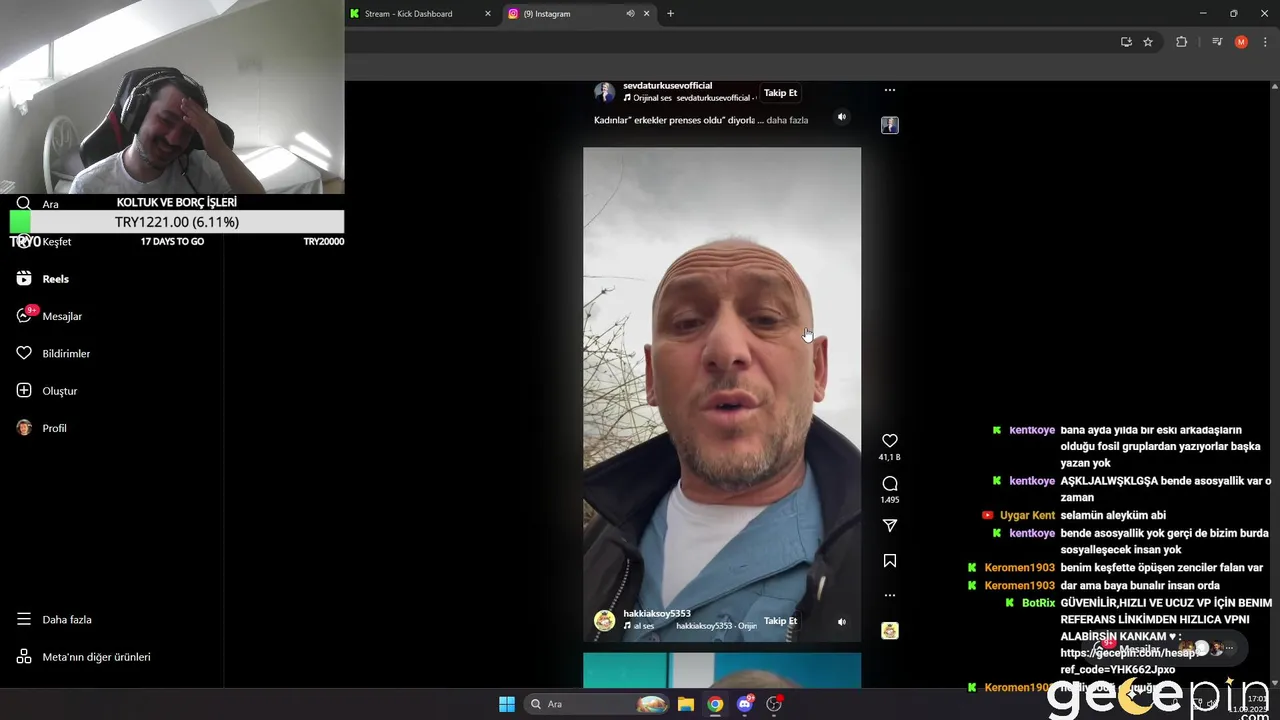The height and width of the screenshot is (720, 1280).
Task: Open Reels in Instagram sidebar
Action: click(44, 279)
